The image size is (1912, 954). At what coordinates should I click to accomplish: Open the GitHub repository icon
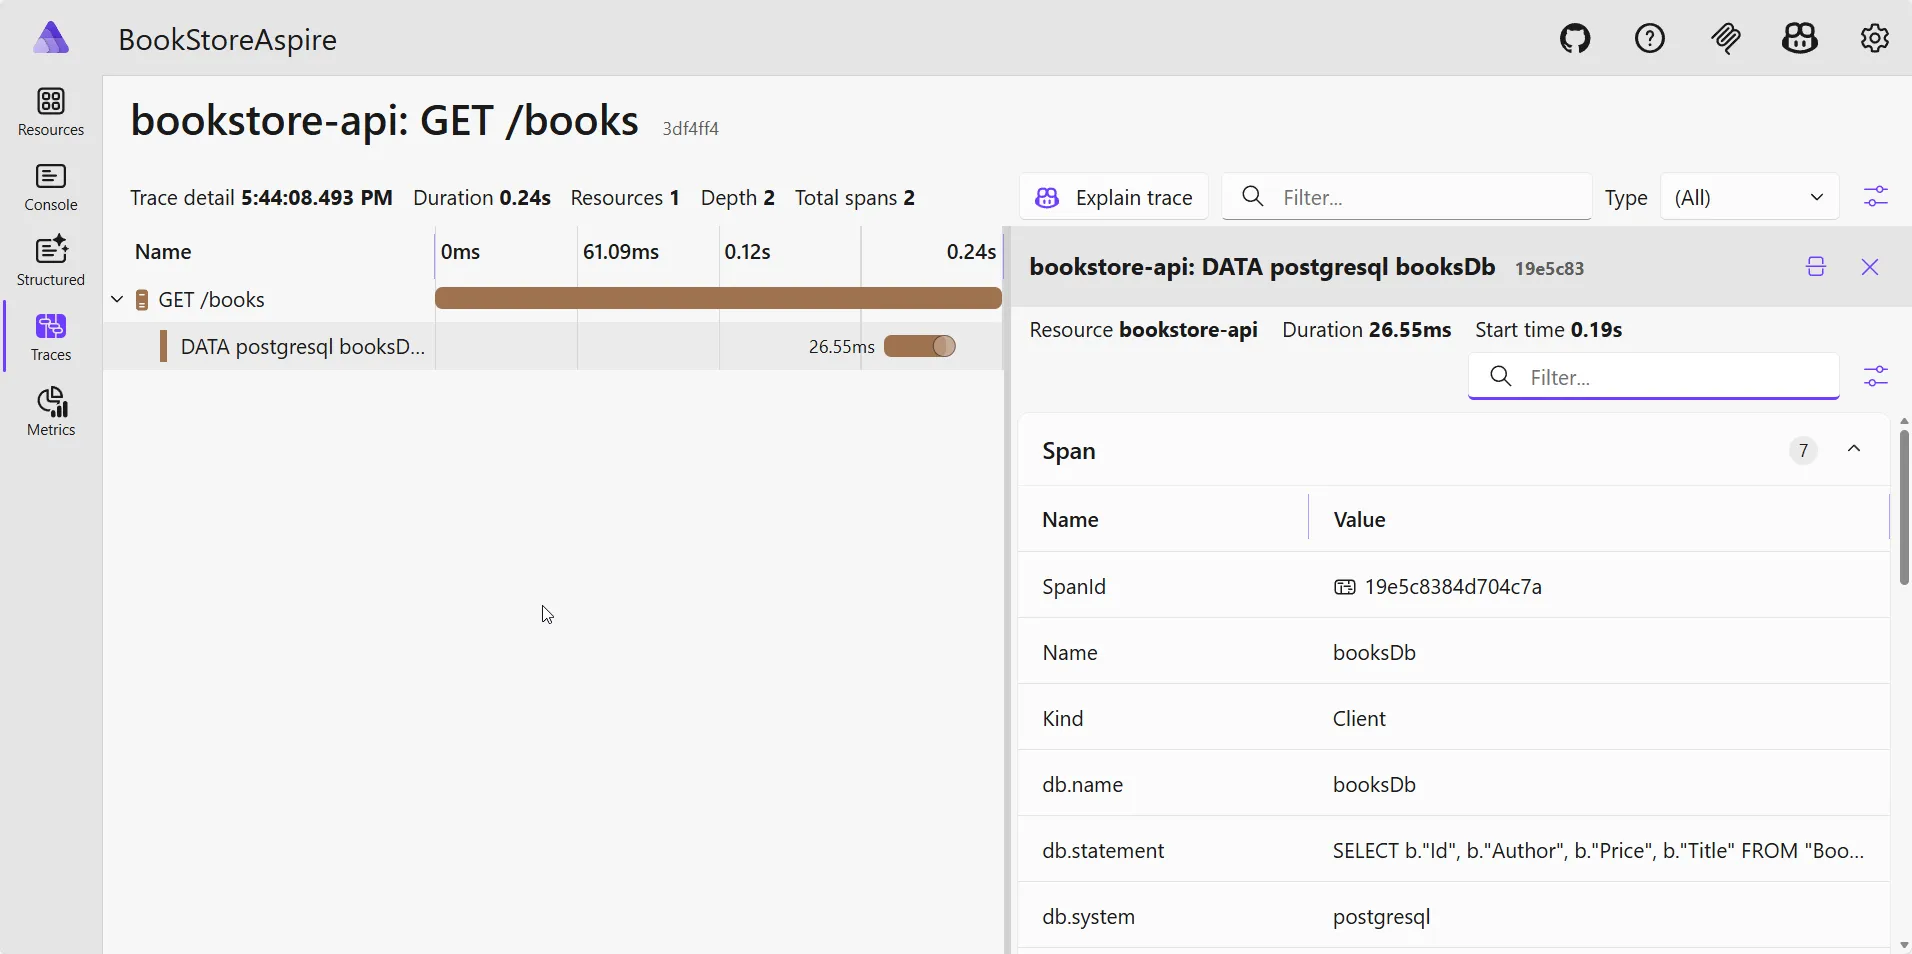click(1574, 38)
